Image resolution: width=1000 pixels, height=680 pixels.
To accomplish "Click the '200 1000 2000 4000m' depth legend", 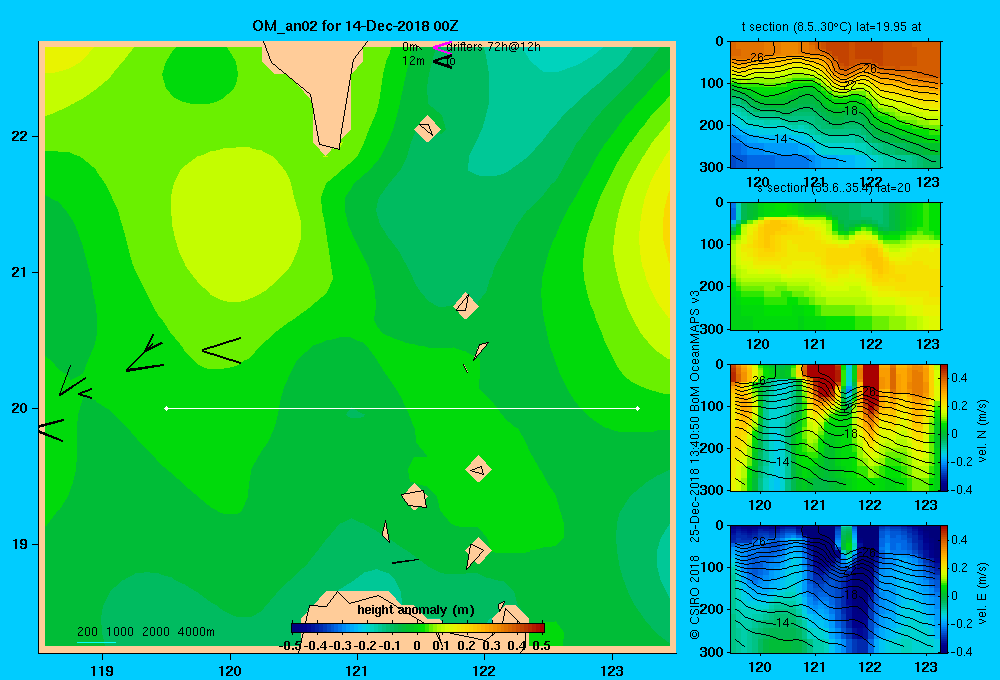I will coord(146,632).
